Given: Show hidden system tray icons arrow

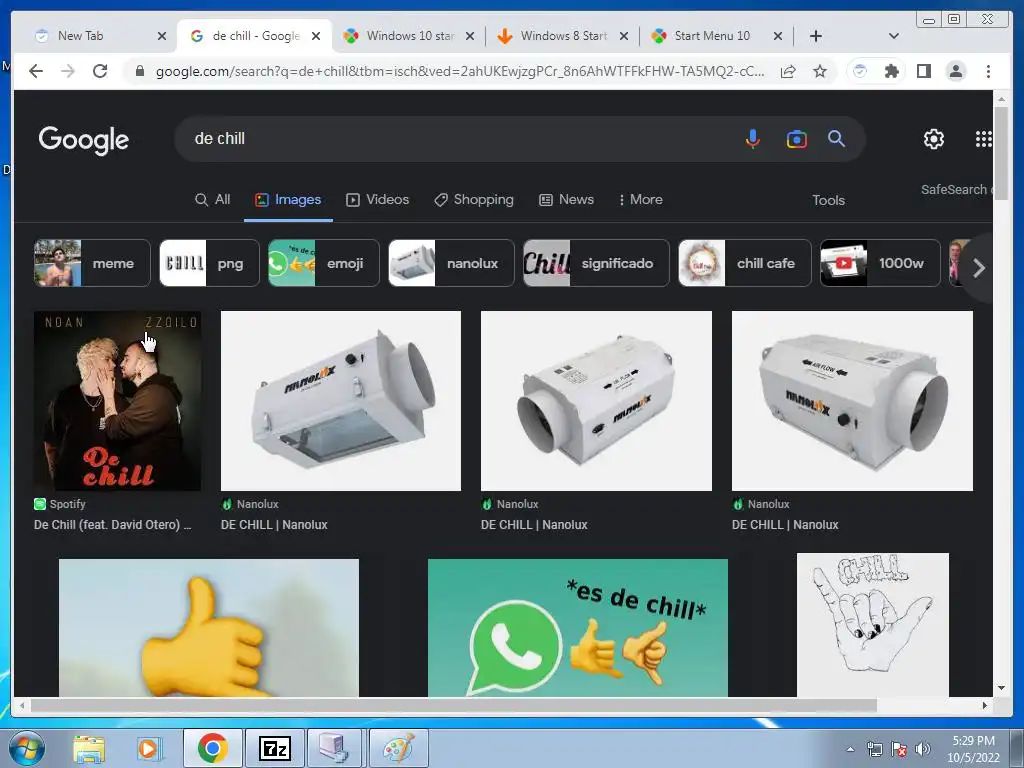Looking at the screenshot, I should tap(850, 750).
